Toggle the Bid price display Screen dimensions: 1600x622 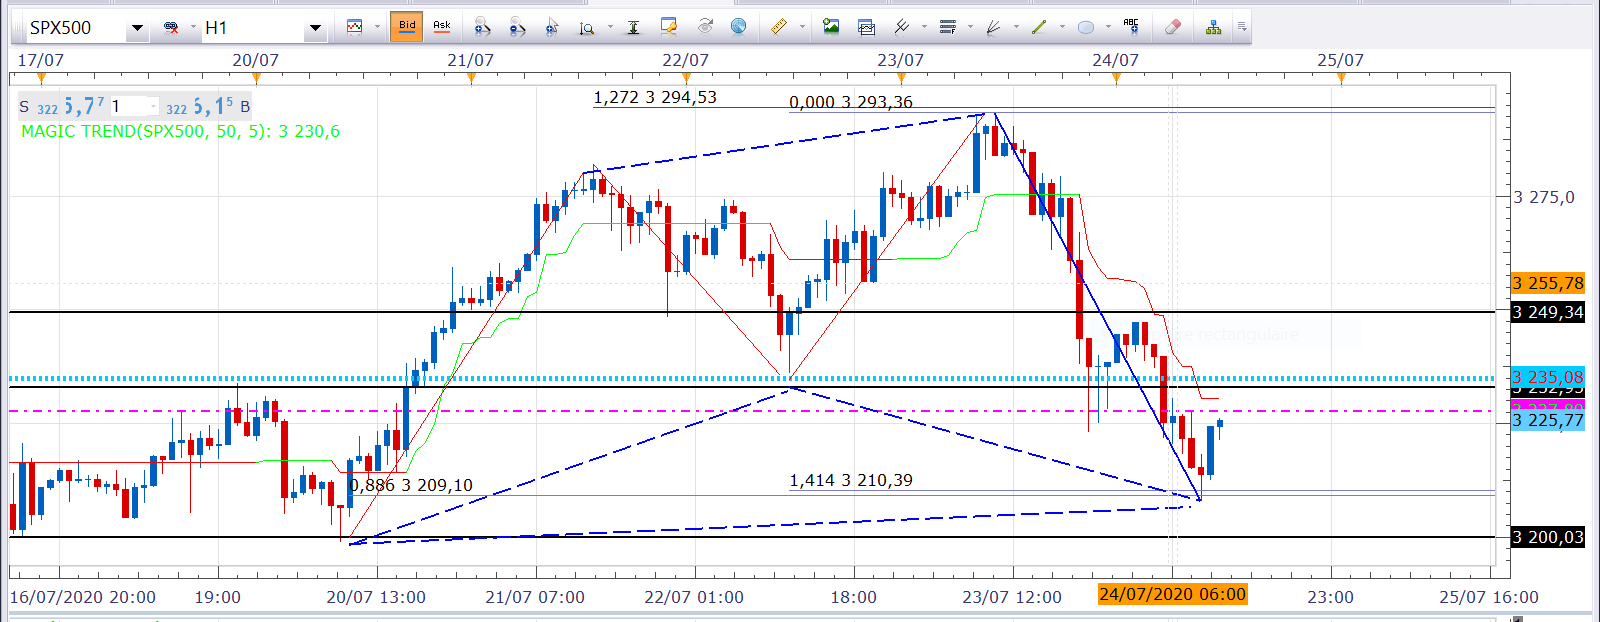pyautogui.click(x=407, y=27)
